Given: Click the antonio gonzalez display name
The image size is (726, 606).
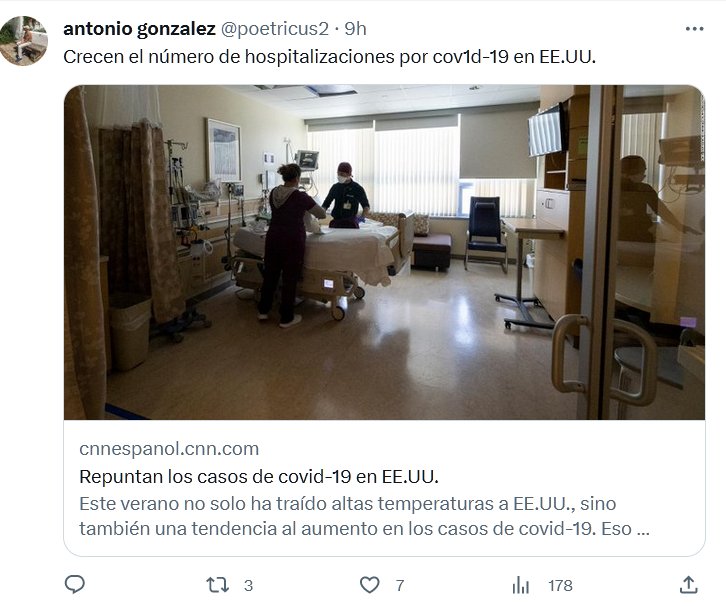Looking at the screenshot, I should pos(139,29).
